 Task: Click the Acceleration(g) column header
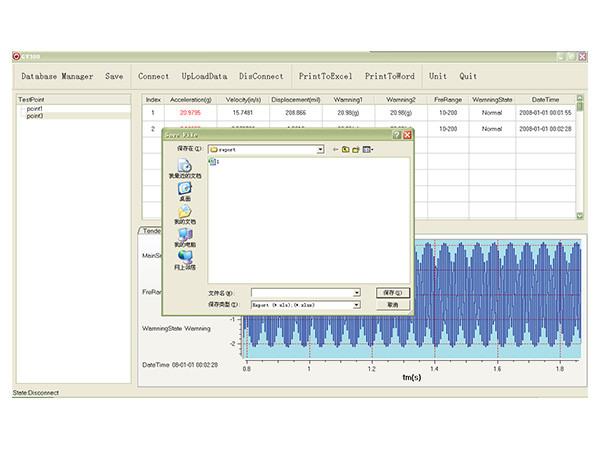(191, 99)
